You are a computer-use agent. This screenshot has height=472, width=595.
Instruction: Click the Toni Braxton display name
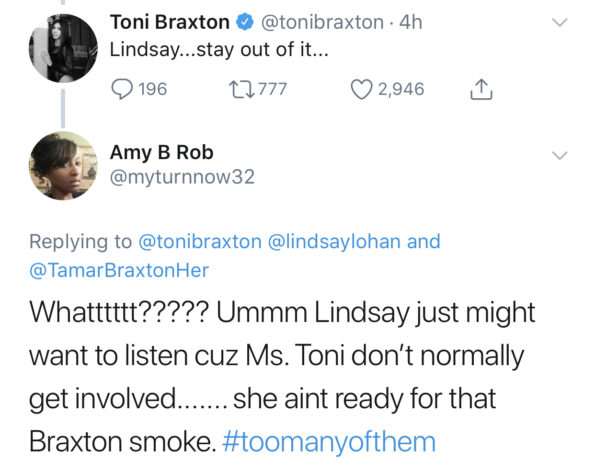click(170, 22)
